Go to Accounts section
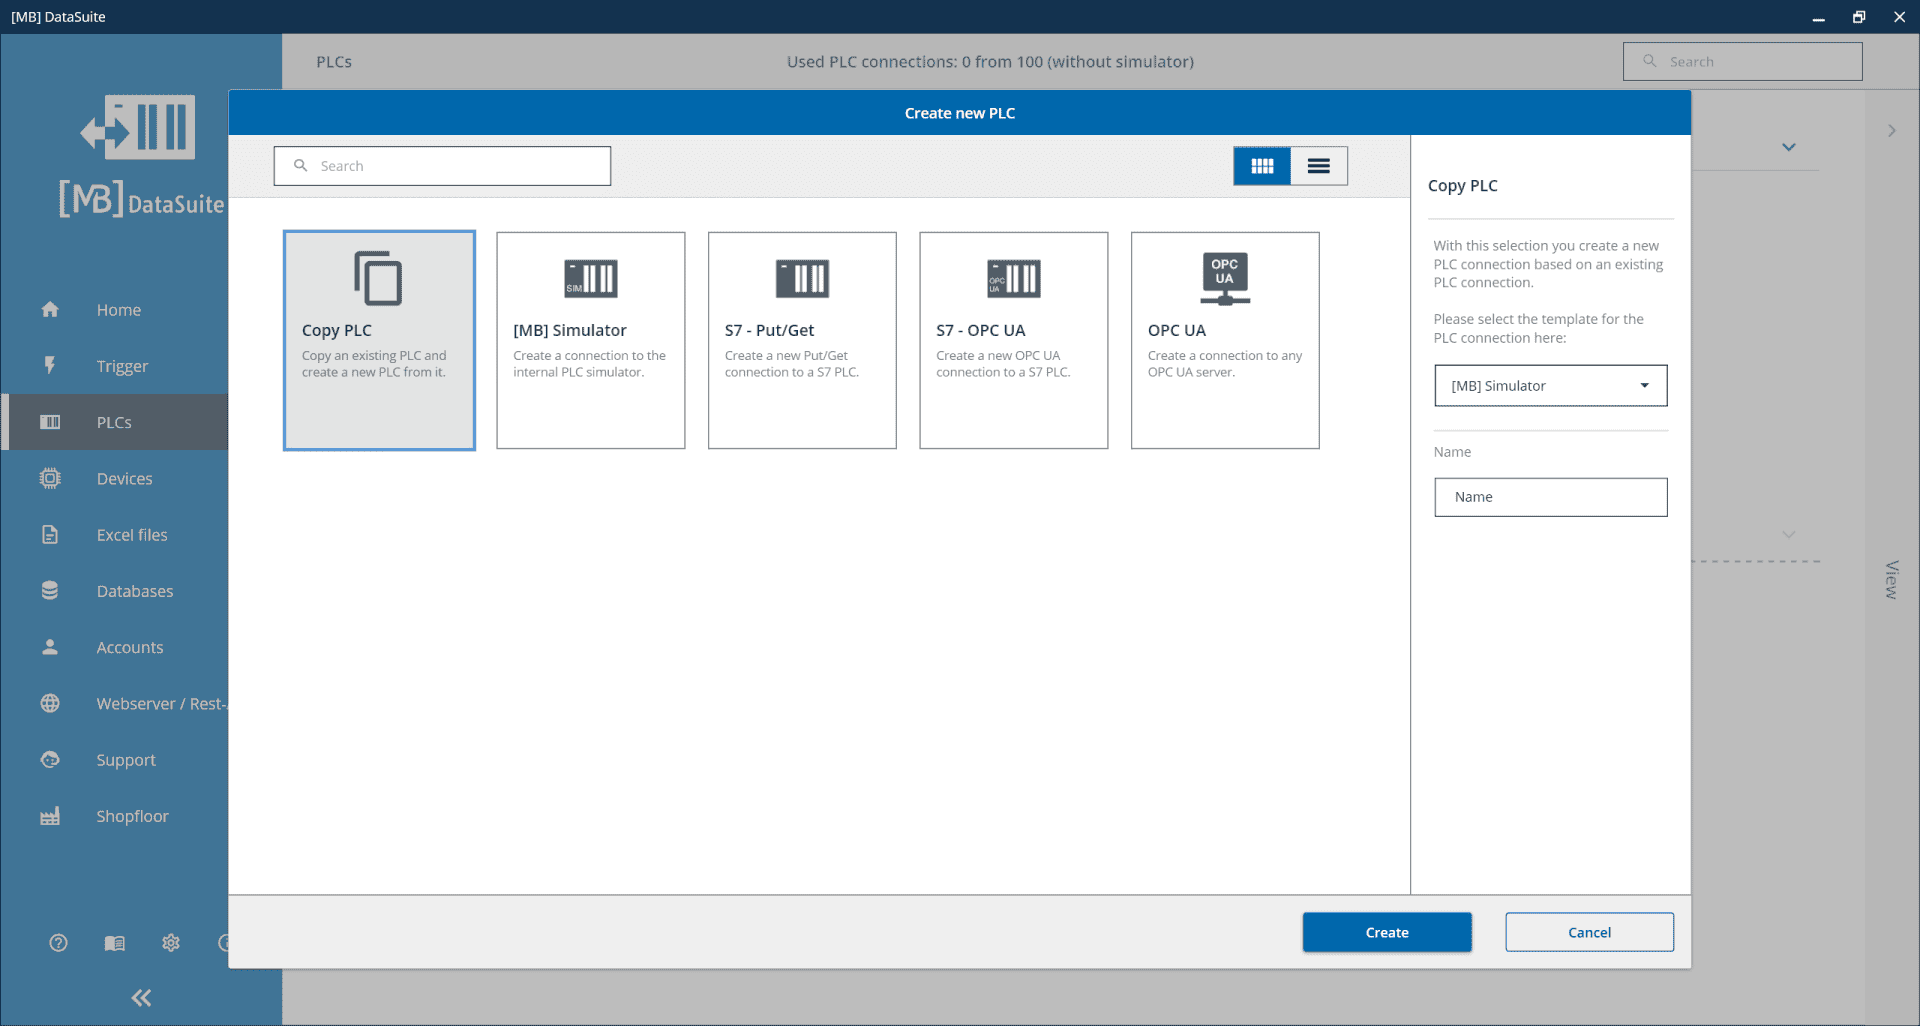 [x=130, y=647]
